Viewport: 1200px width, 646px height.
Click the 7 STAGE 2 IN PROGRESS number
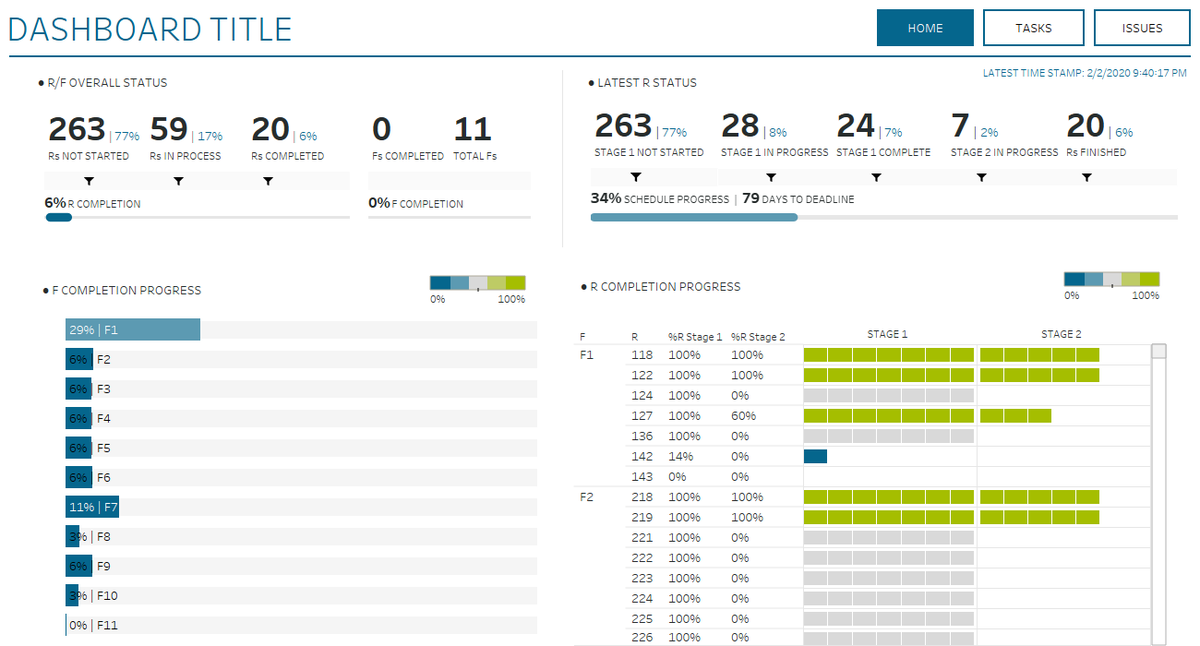[960, 126]
